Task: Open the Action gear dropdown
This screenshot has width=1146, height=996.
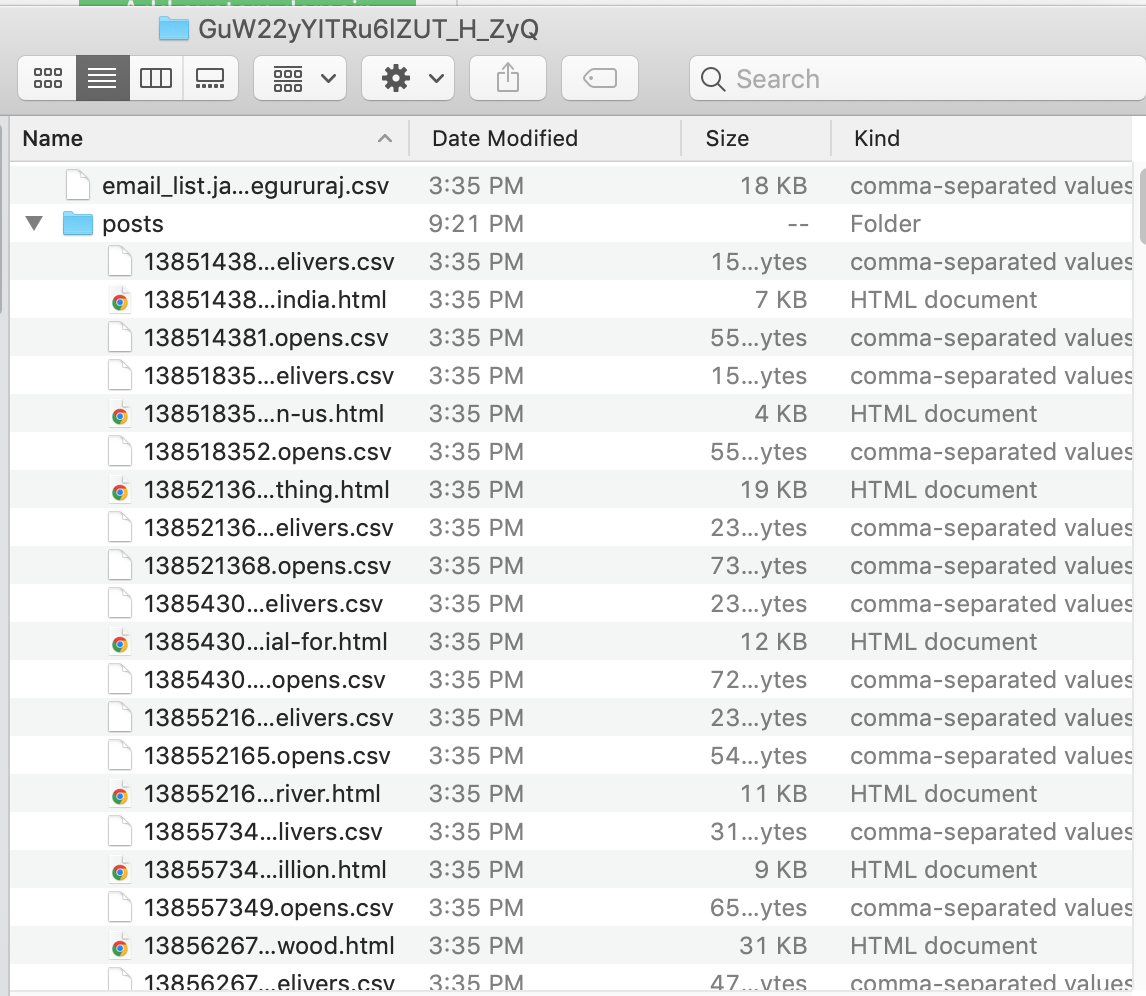Action: tap(407, 78)
